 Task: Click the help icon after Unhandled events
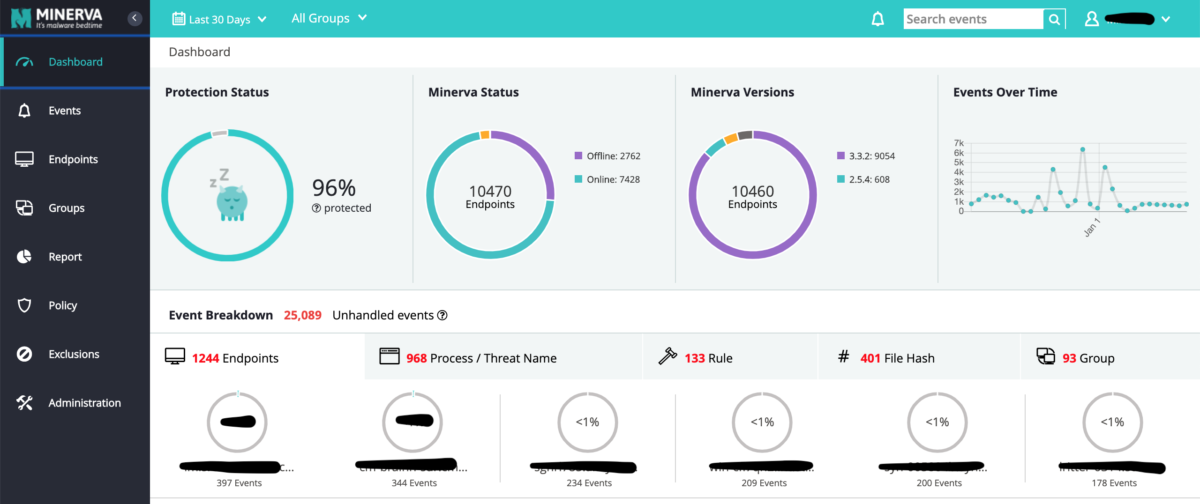coord(442,315)
